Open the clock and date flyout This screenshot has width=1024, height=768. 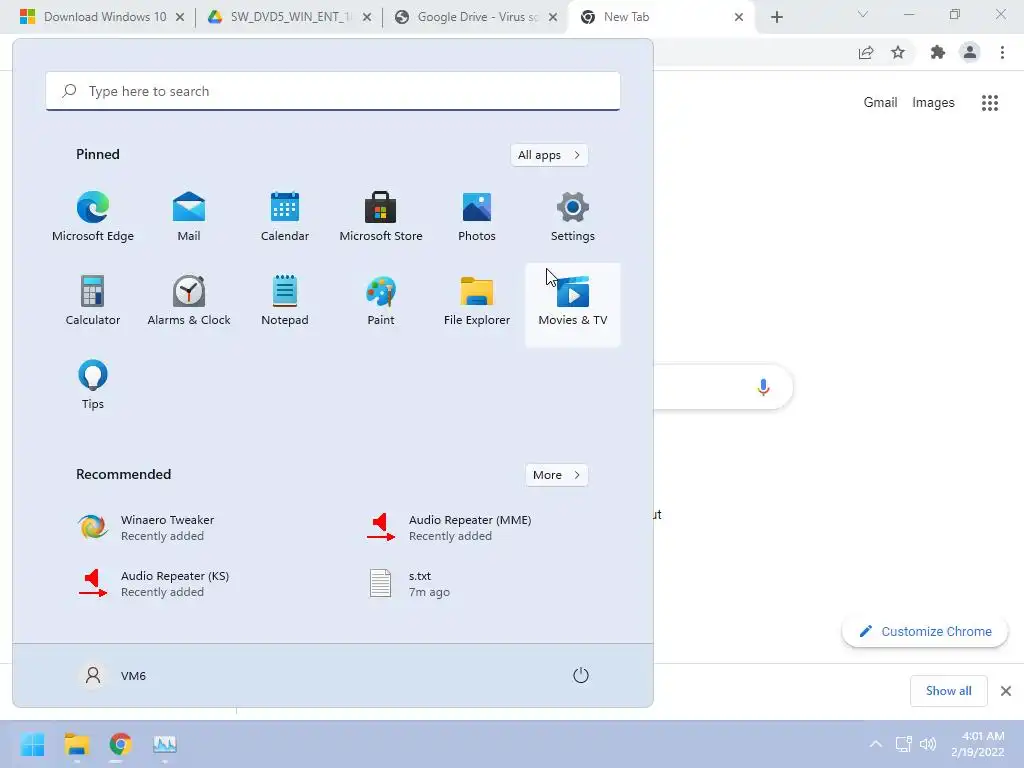coord(977,744)
